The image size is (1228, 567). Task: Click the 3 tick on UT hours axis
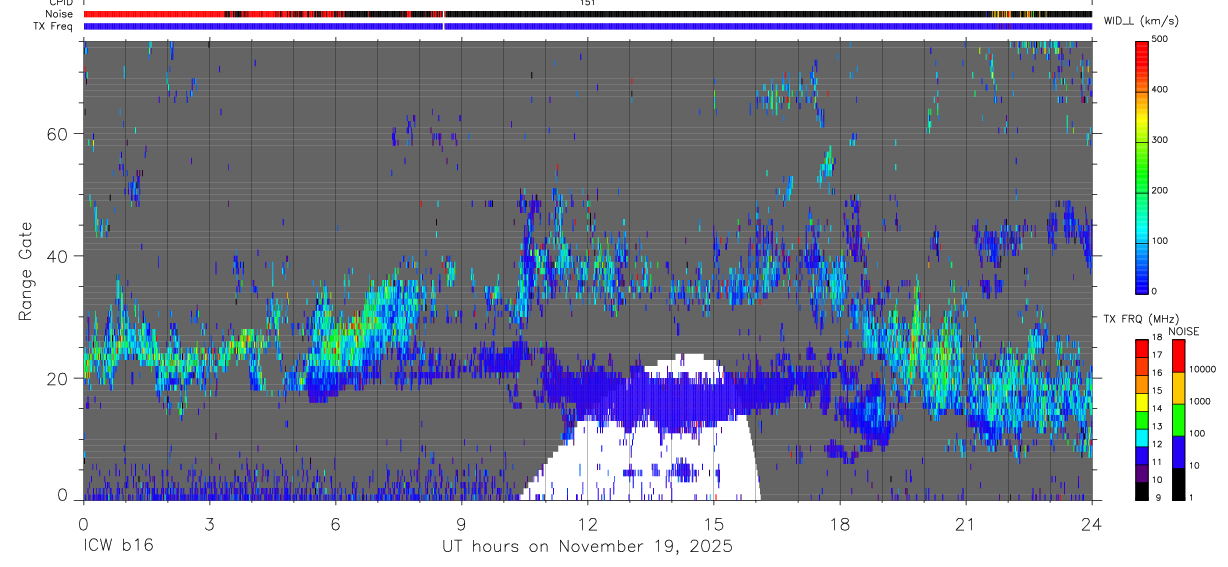pos(209,524)
